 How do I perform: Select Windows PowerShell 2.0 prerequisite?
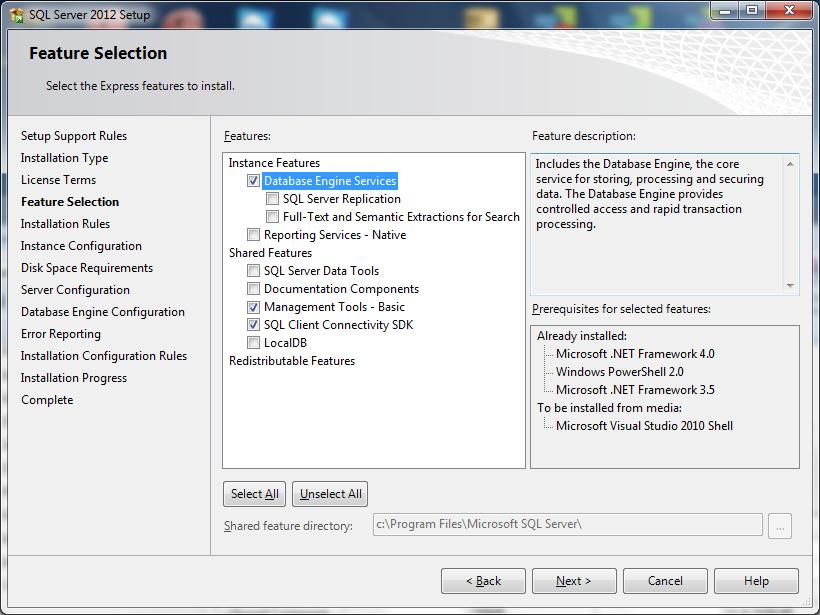(620, 372)
